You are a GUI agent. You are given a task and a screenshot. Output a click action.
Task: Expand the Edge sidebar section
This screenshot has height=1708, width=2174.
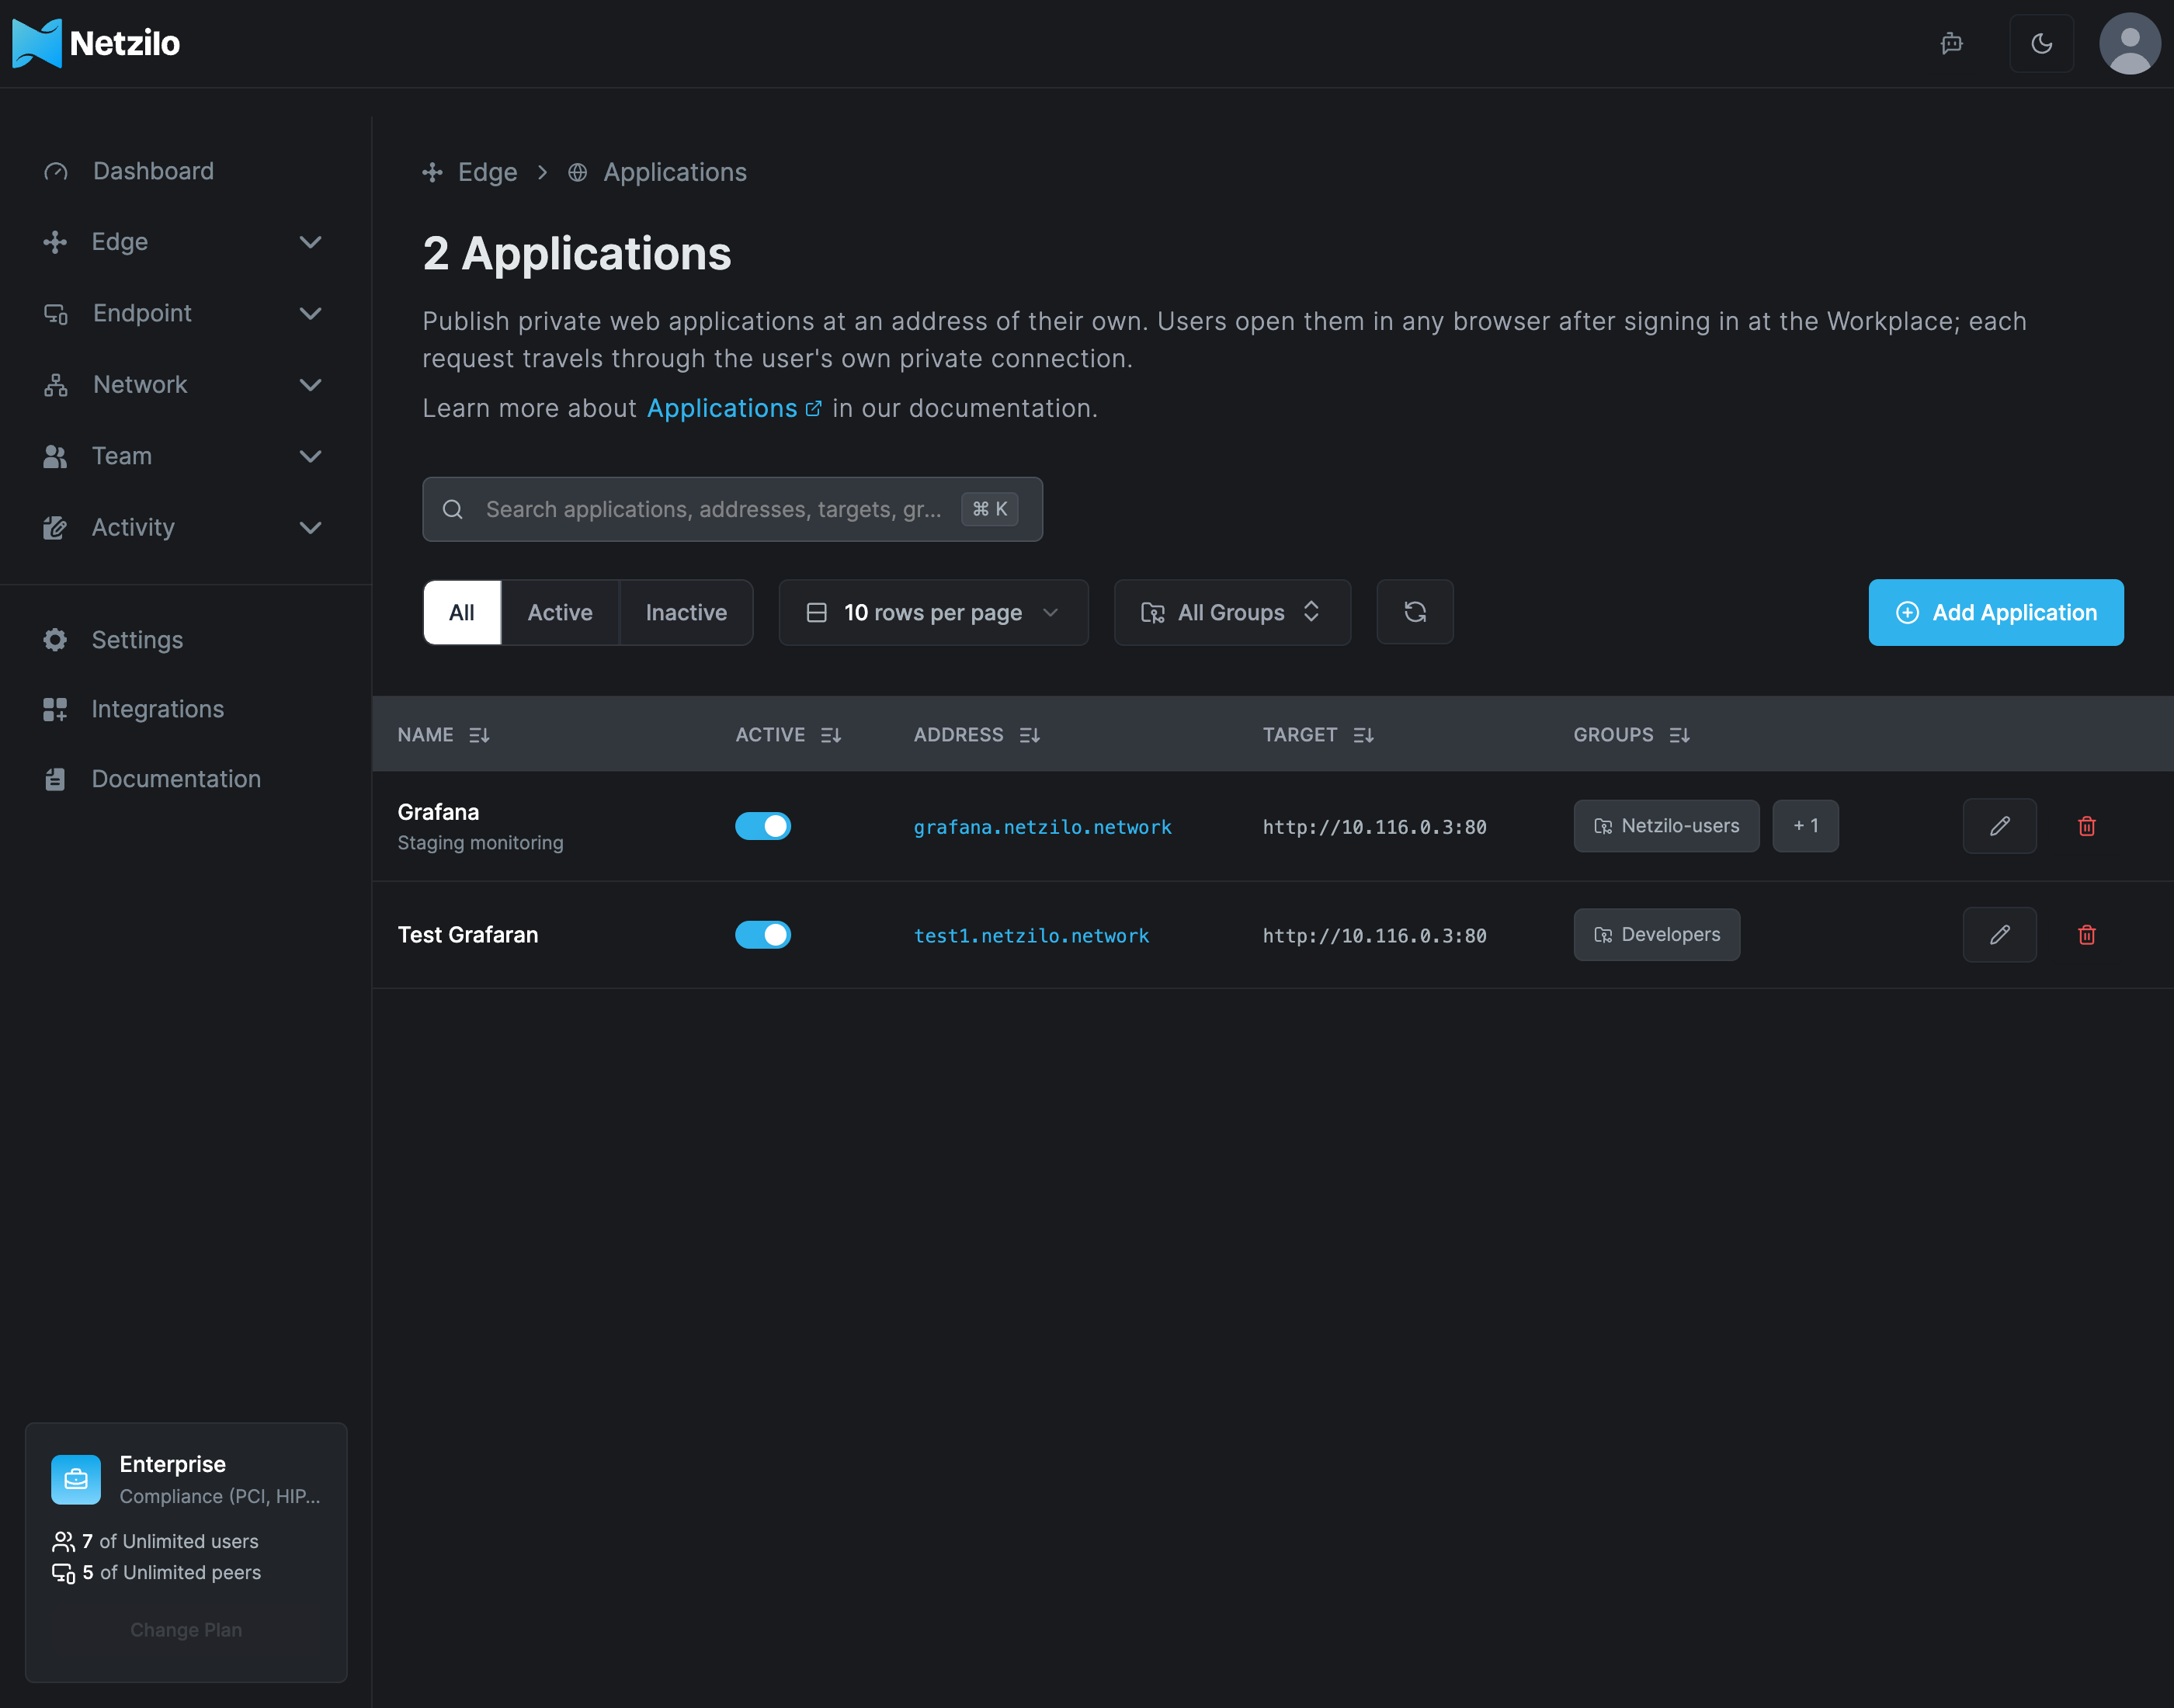184,242
